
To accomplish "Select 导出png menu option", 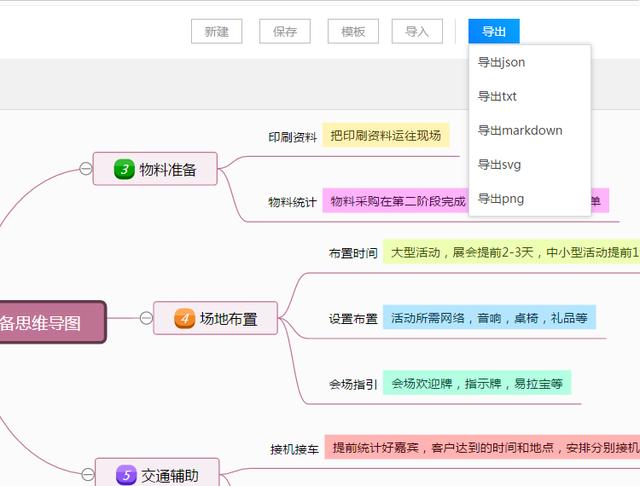I will coord(500,199).
